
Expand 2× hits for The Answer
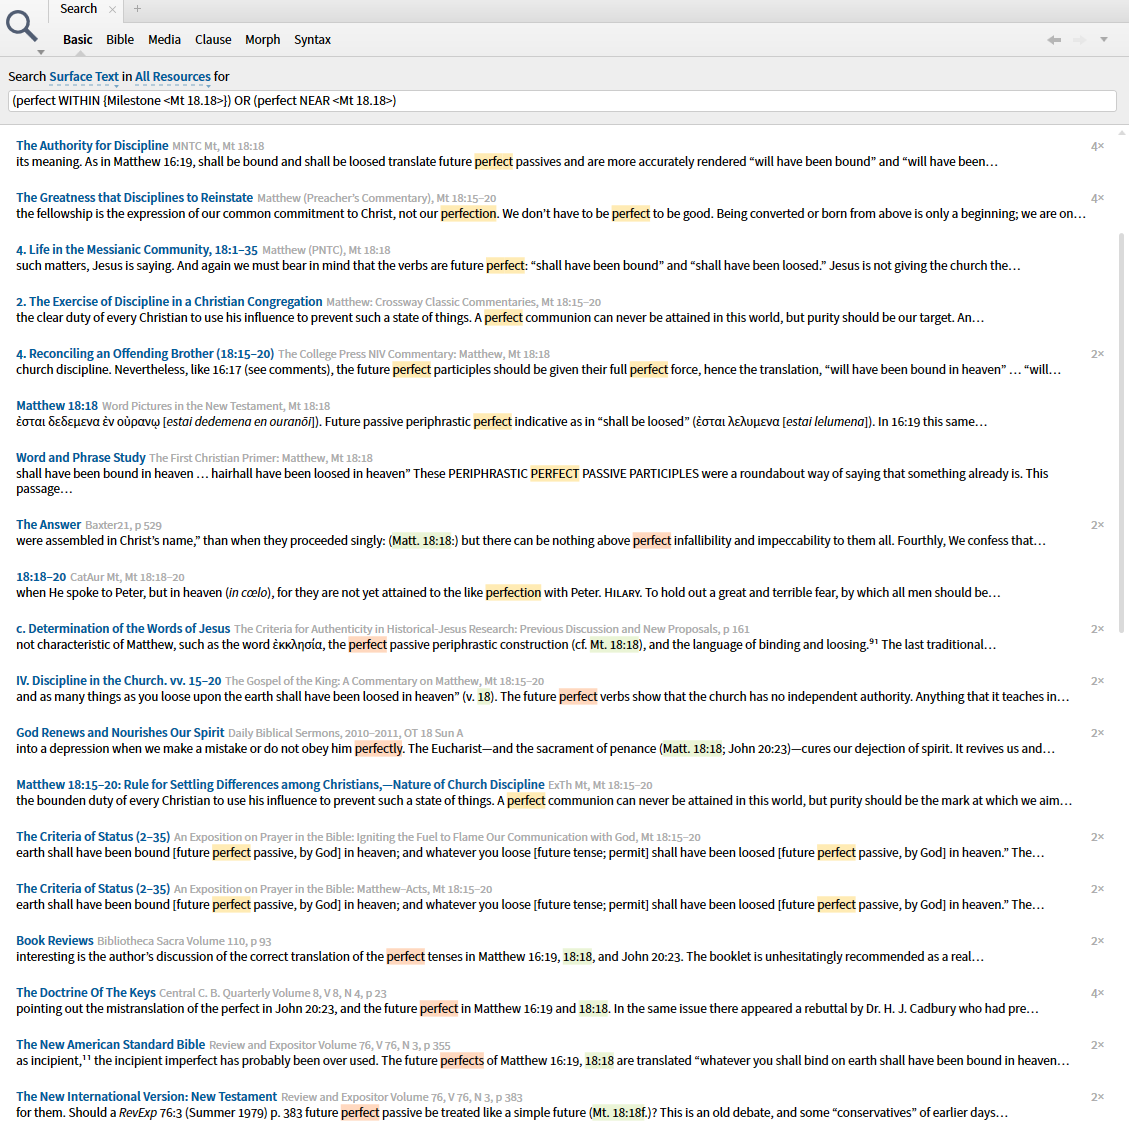(x=1097, y=525)
